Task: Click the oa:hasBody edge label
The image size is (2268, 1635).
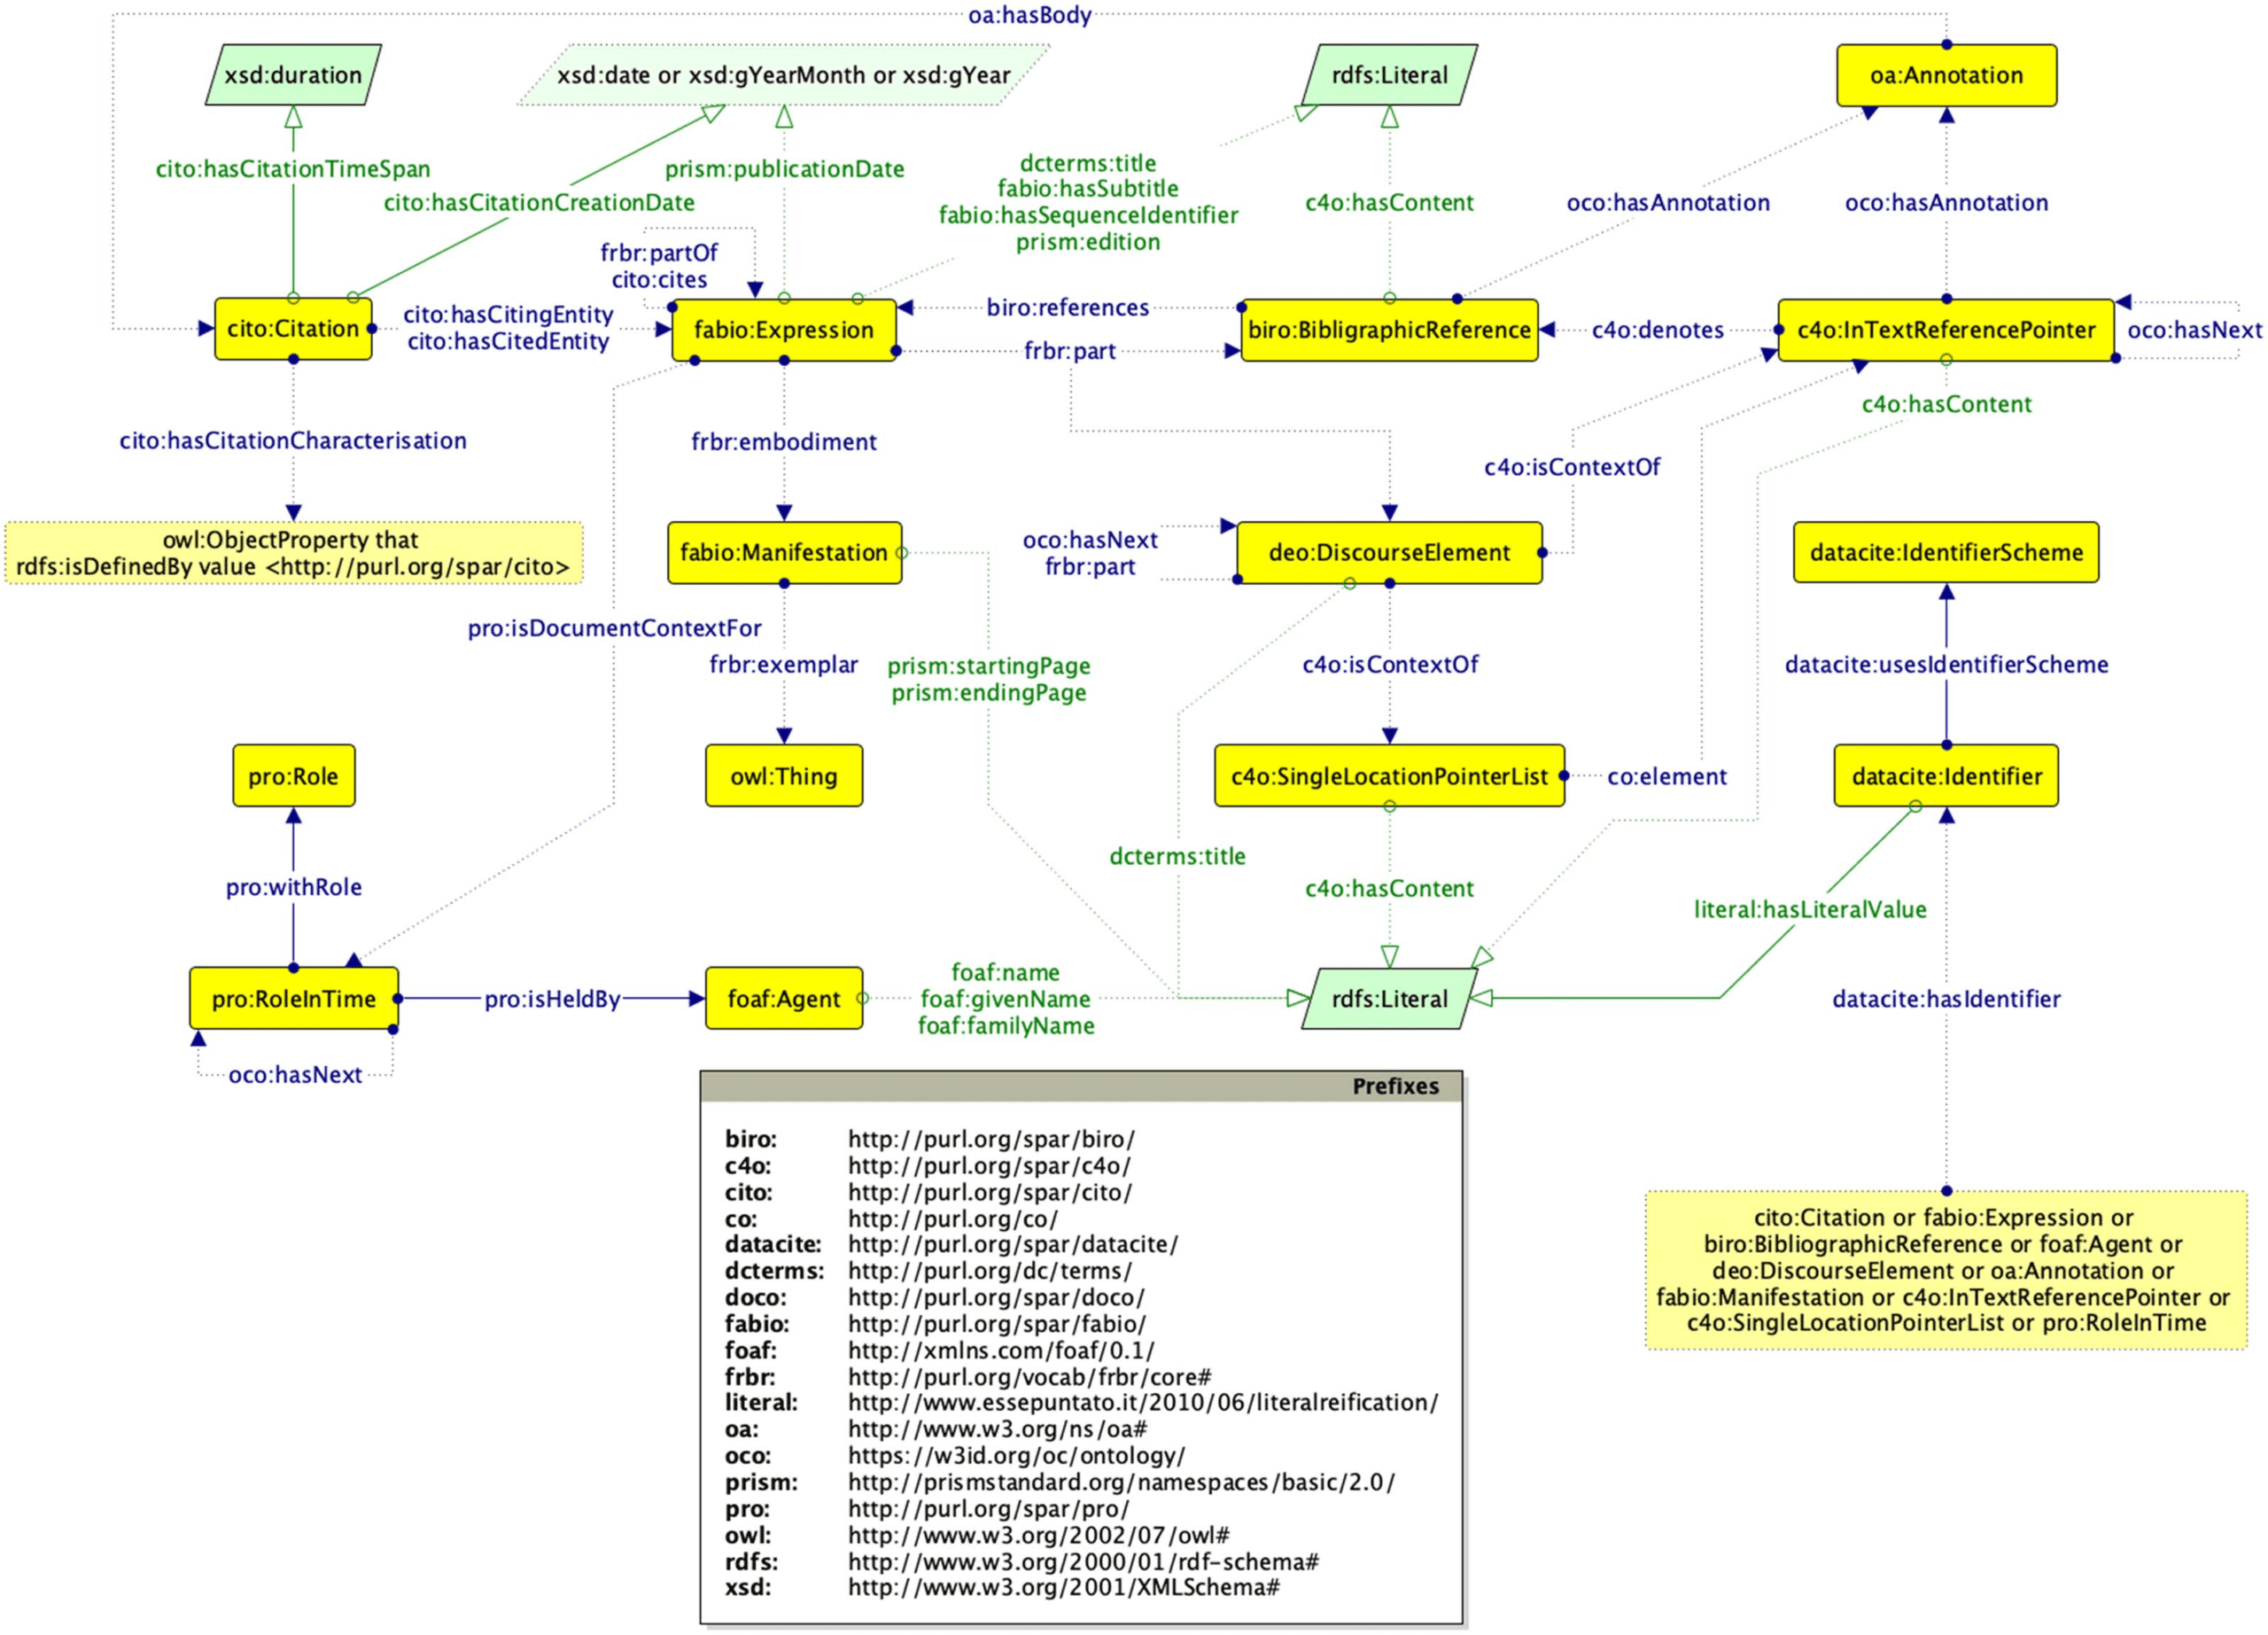Action: coord(1029,15)
